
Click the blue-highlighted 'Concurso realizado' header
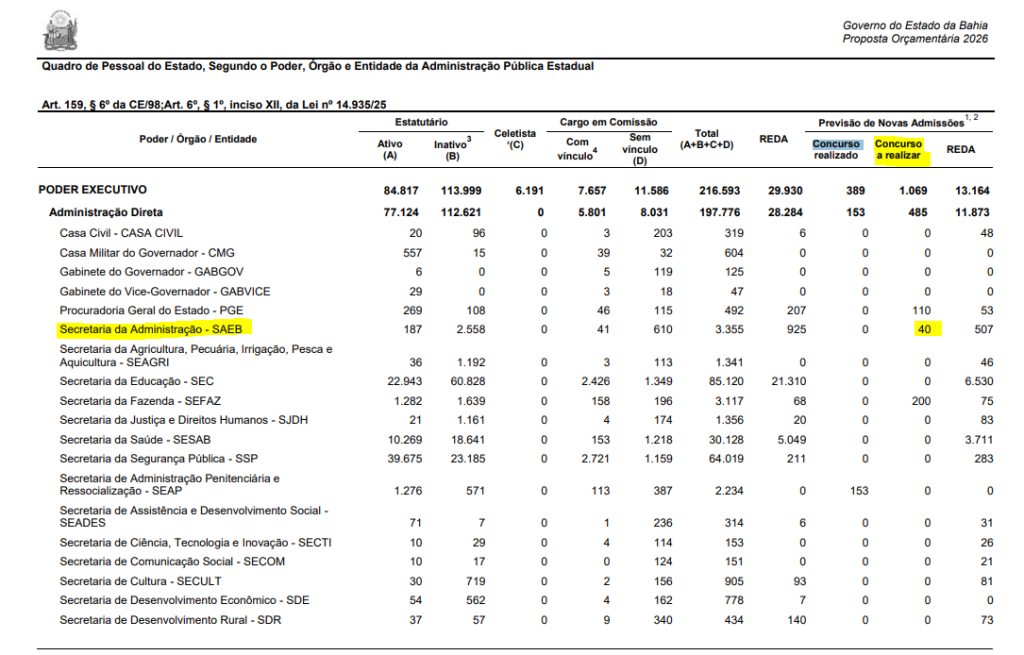(x=836, y=150)
